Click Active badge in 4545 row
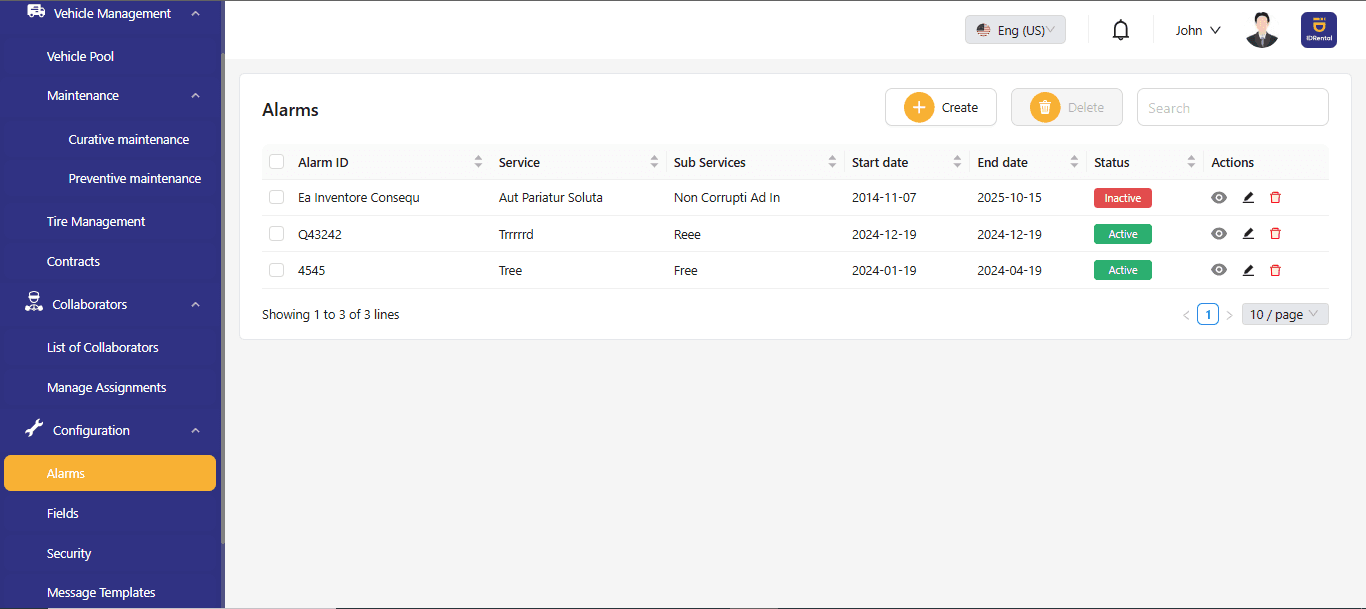Image resolution: width=1366 pixels, height=609 pixels. pos(1123,270)
